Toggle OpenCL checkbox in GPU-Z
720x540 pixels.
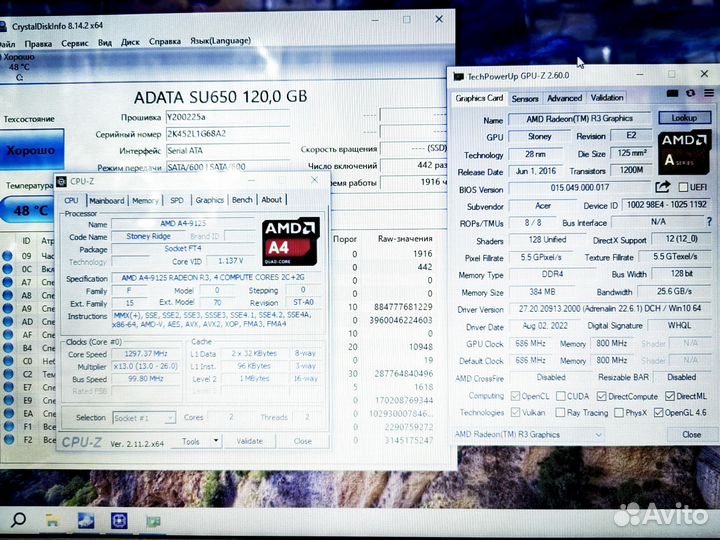point(515,396)
